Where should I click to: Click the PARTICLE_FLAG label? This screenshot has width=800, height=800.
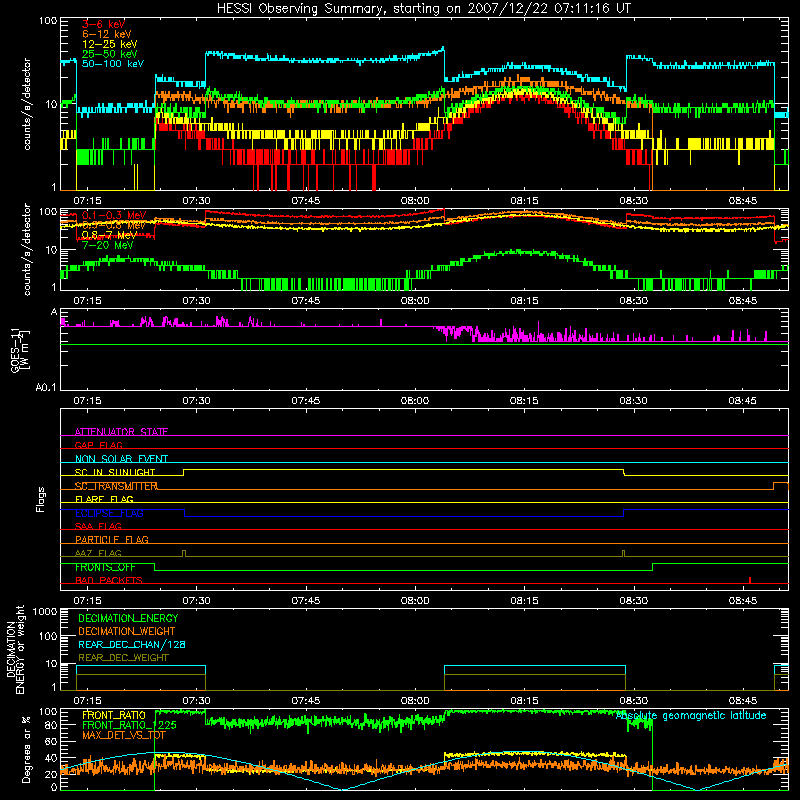[x=112, y=539]
